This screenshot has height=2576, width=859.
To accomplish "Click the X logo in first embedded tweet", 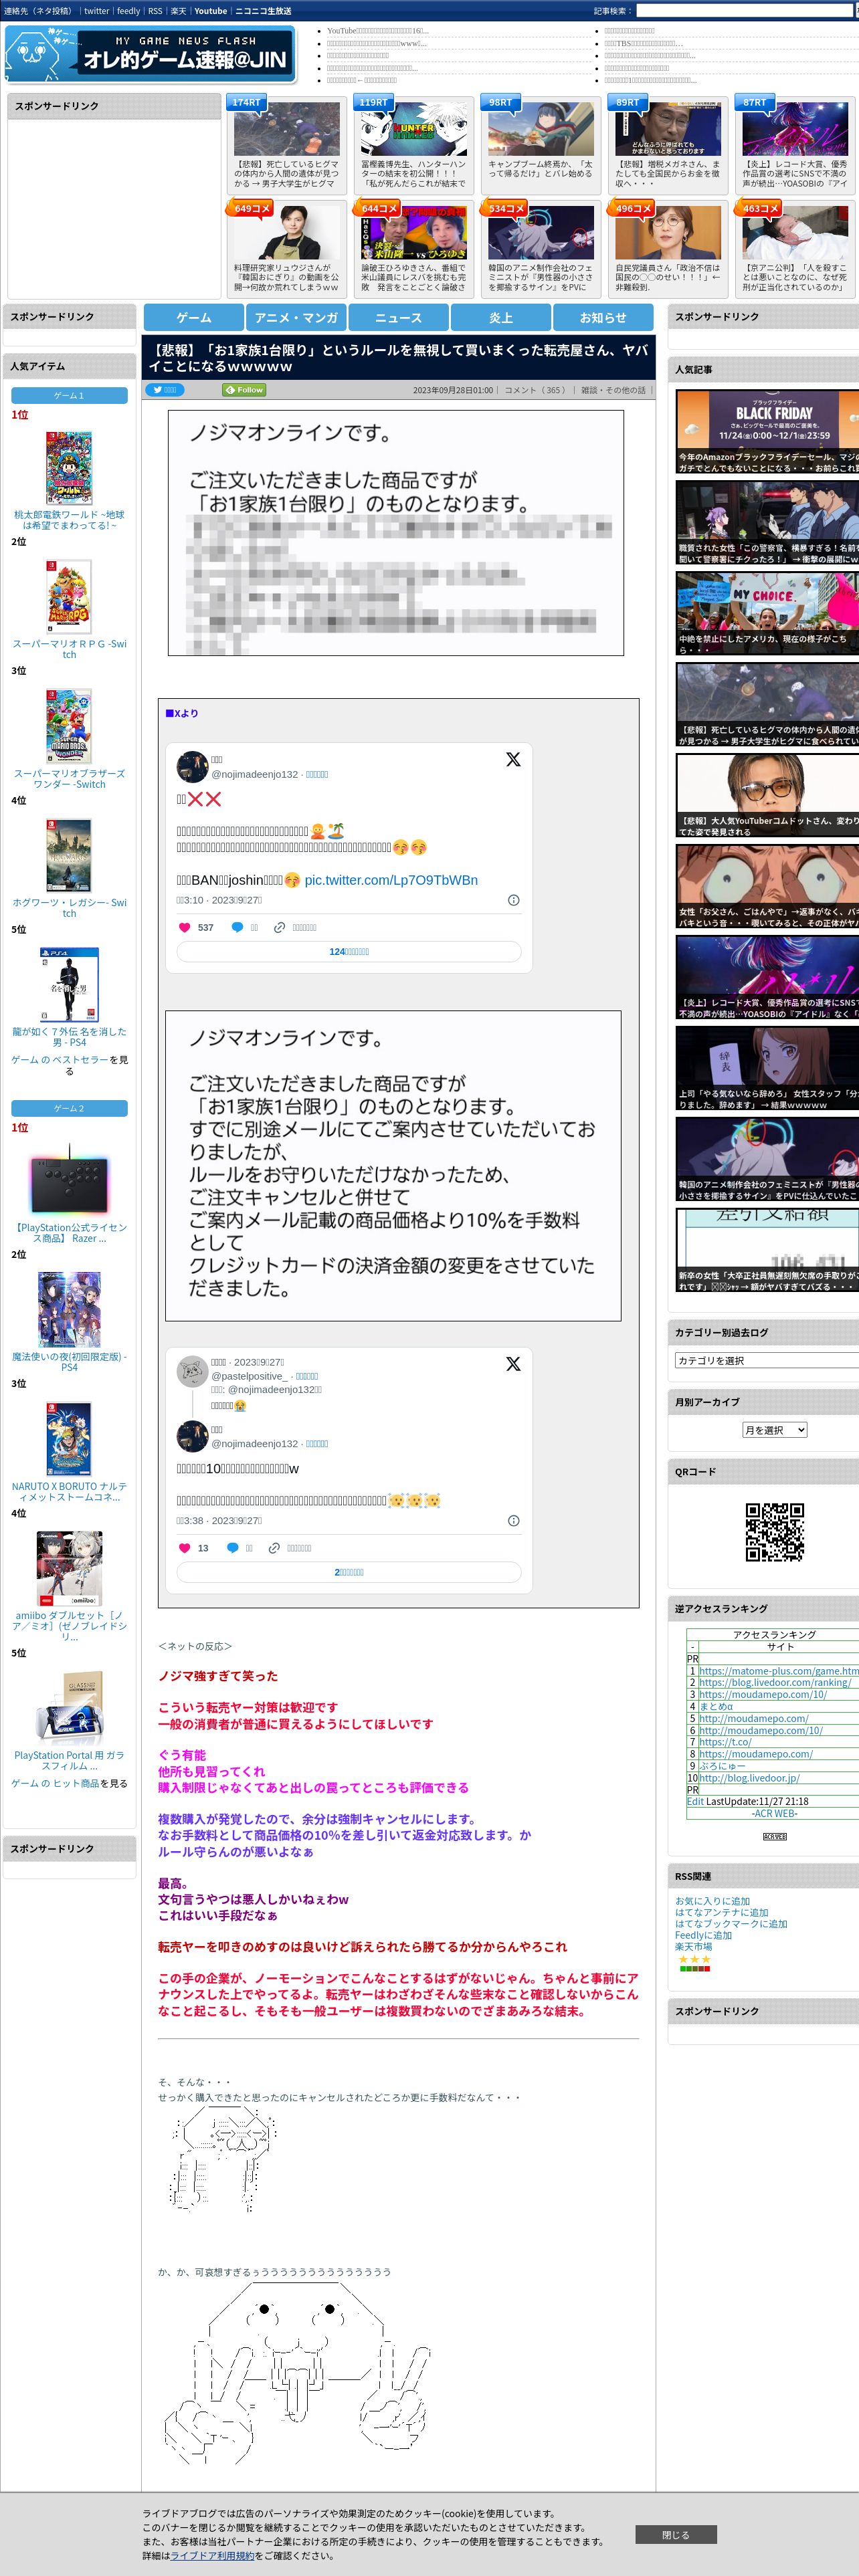I will pyautogui.click(x=513, y=759).
